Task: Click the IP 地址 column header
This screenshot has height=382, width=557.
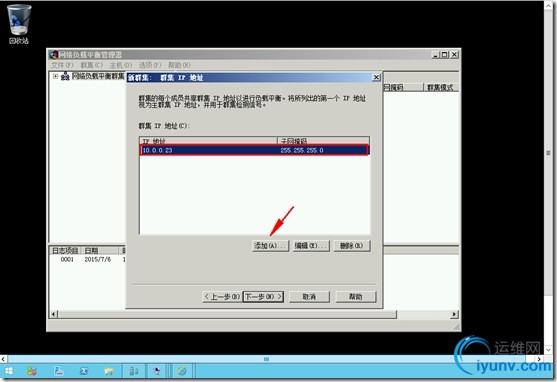Action: click(208, 141)
